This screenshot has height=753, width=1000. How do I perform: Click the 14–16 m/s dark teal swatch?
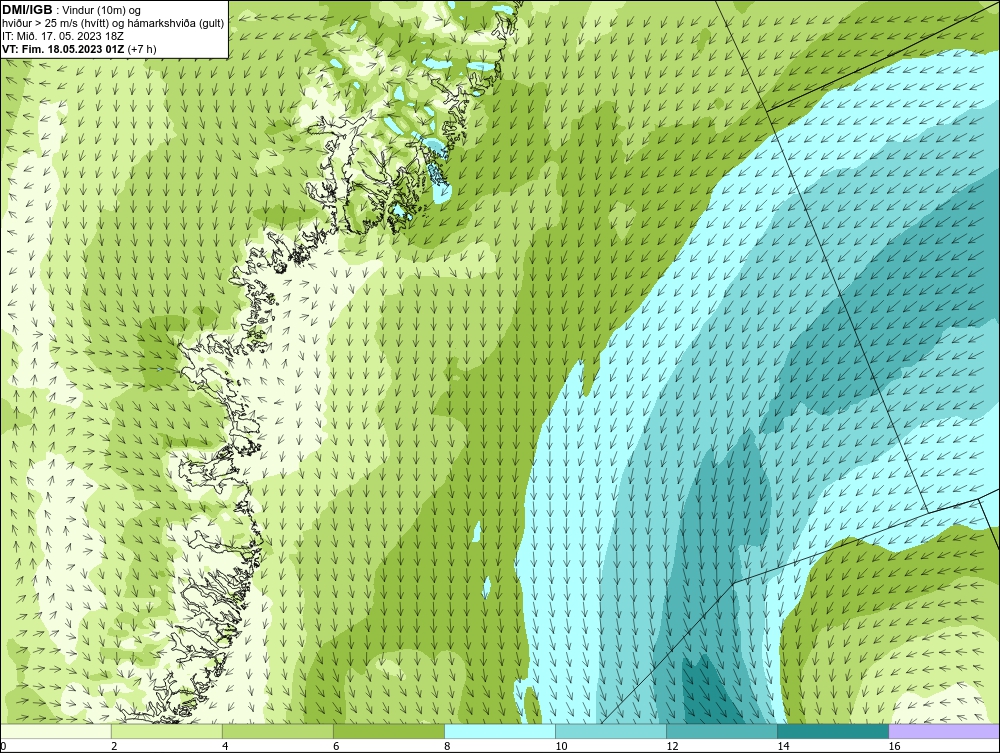(x=833, y=731)
